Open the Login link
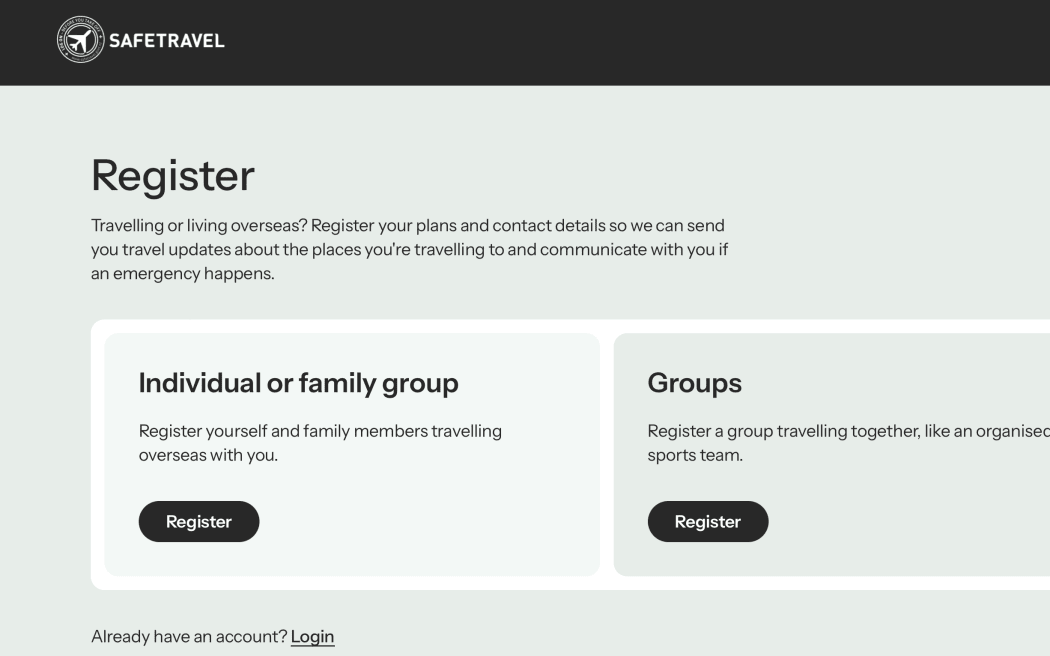 312,636
